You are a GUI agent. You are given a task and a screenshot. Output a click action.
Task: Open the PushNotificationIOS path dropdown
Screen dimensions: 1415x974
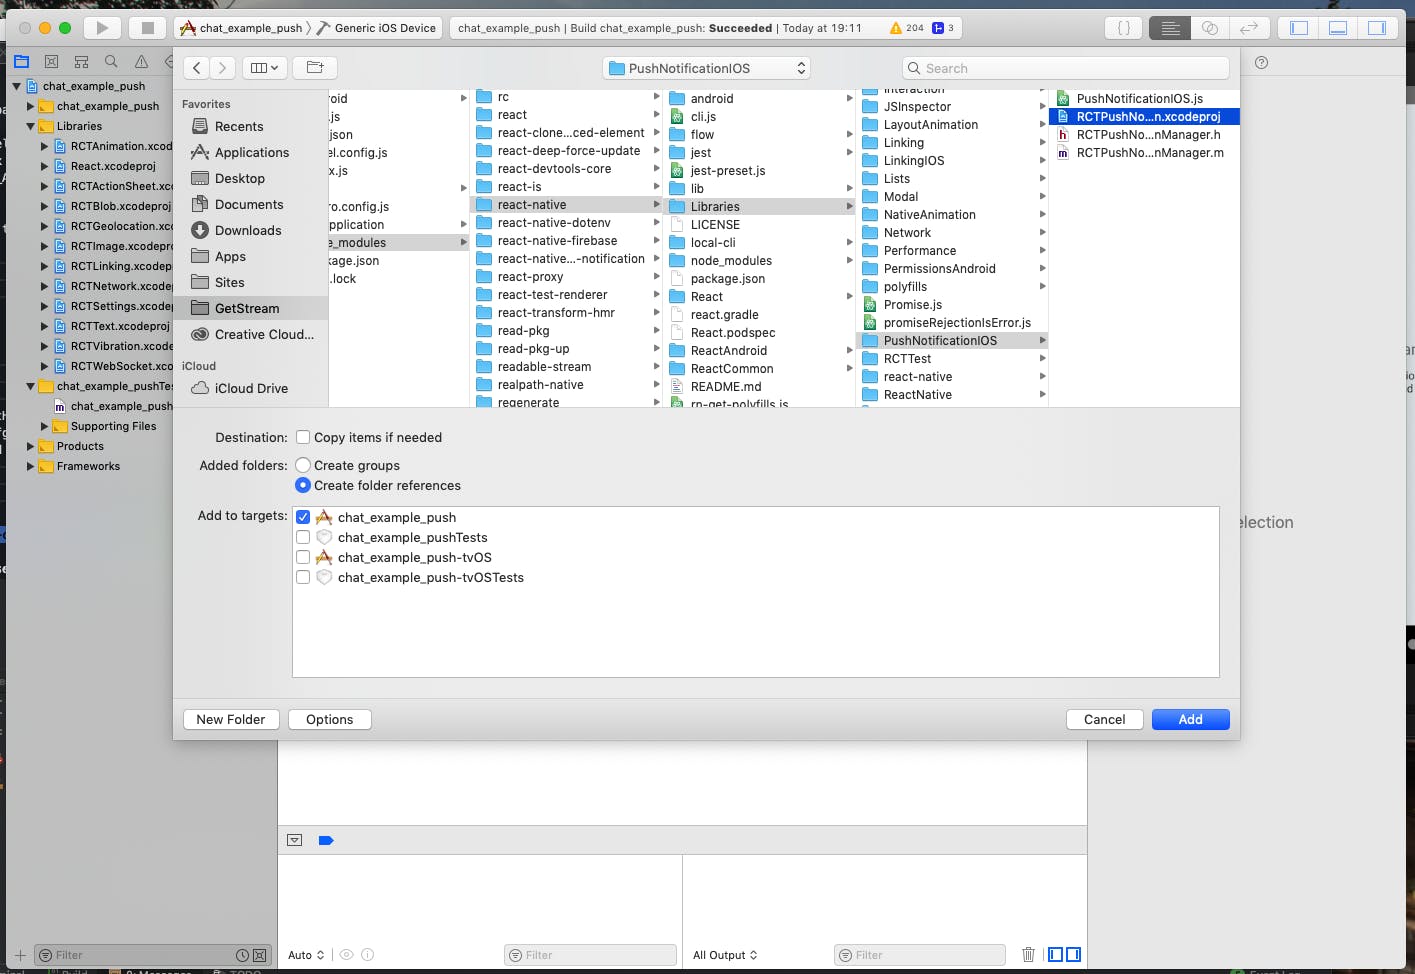click(706, 68)
